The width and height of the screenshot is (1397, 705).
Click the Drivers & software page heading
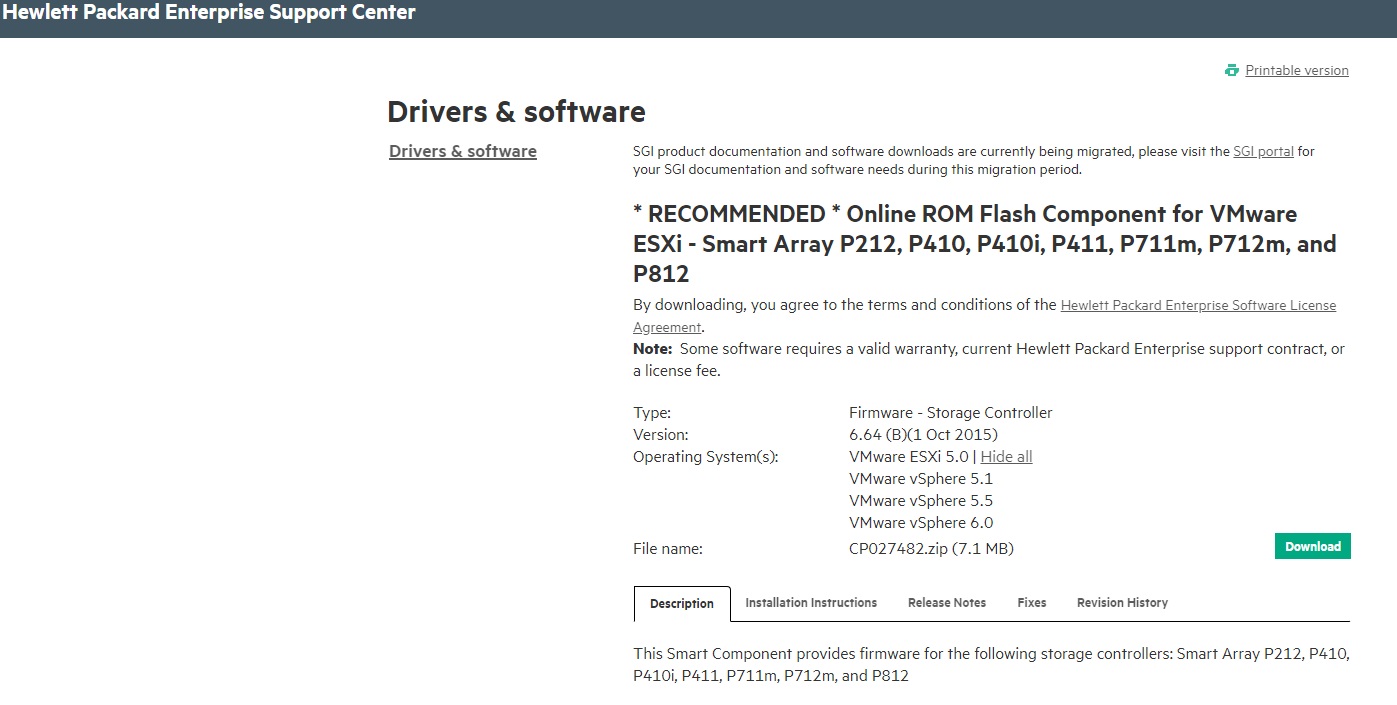pos(516,111)
